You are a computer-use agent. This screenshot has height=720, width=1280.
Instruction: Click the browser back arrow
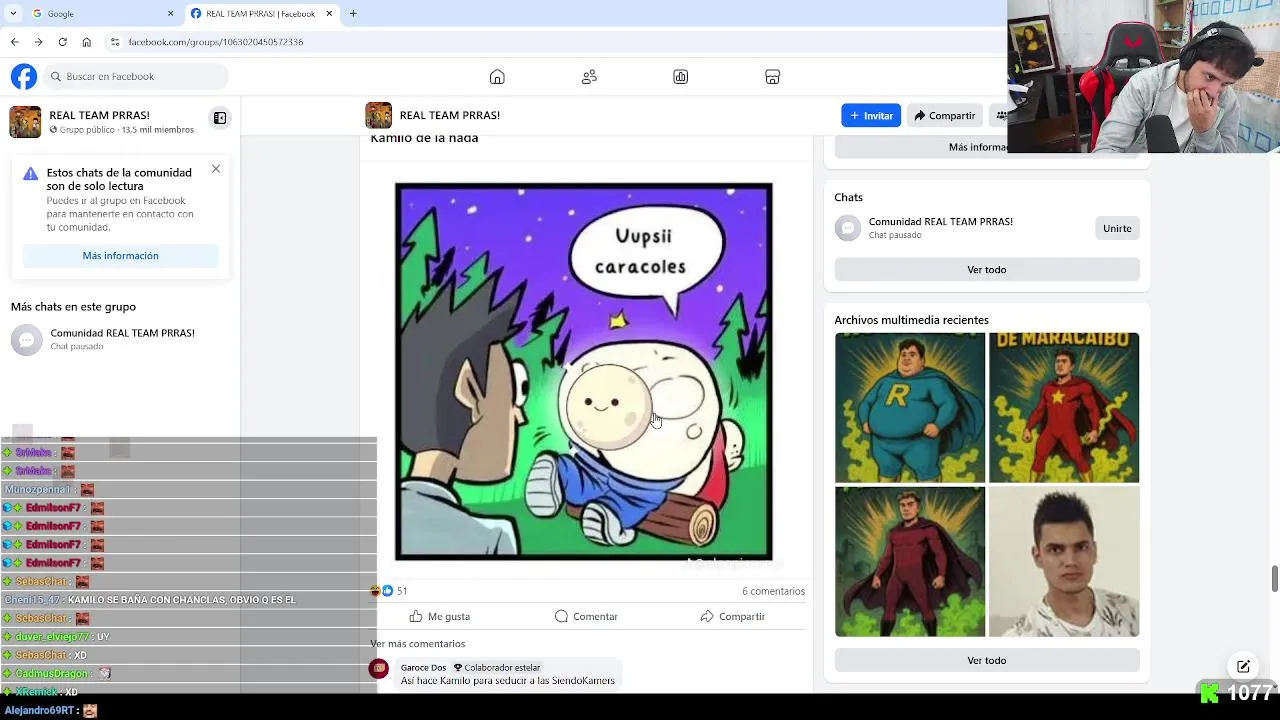tap(14, 42)
